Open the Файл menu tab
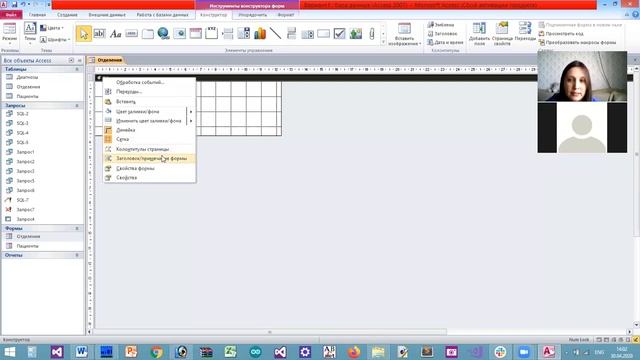 pos(11,15)
